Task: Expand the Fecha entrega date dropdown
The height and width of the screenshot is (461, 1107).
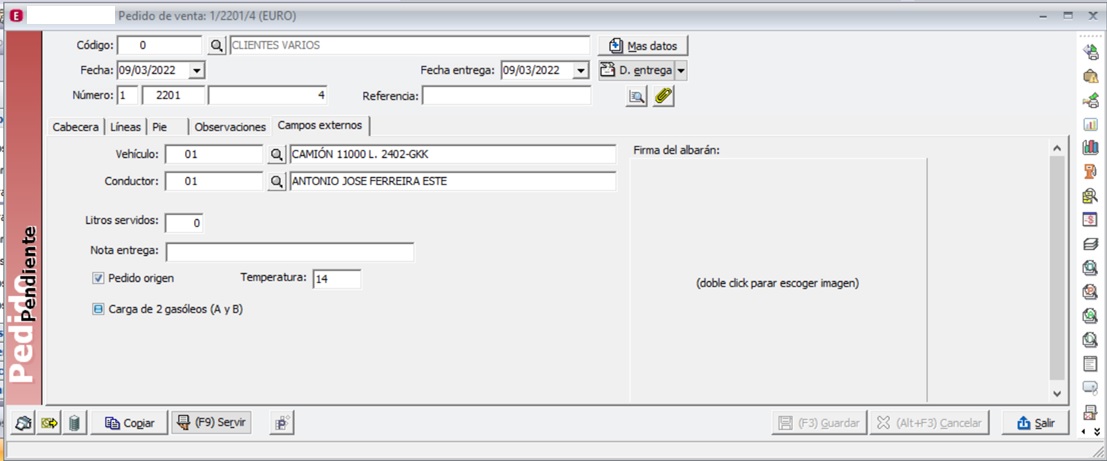Action: 580,71
